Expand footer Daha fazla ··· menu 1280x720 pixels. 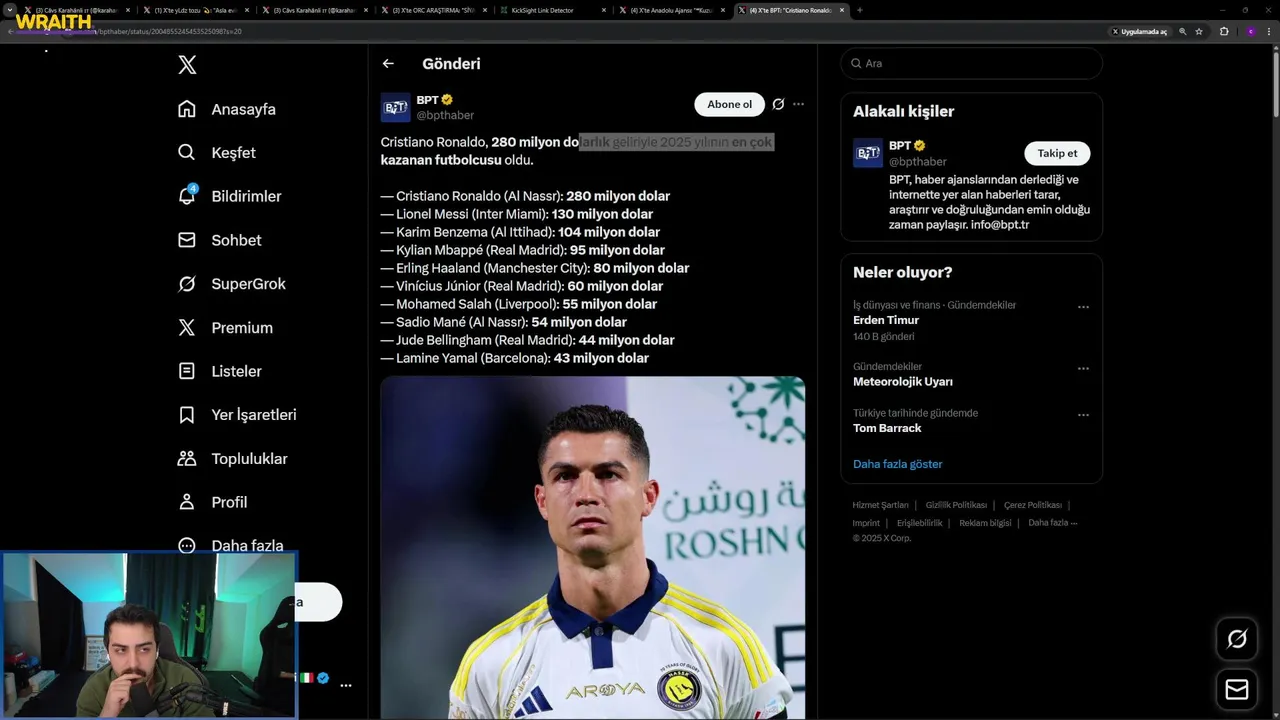(1052, 523)
